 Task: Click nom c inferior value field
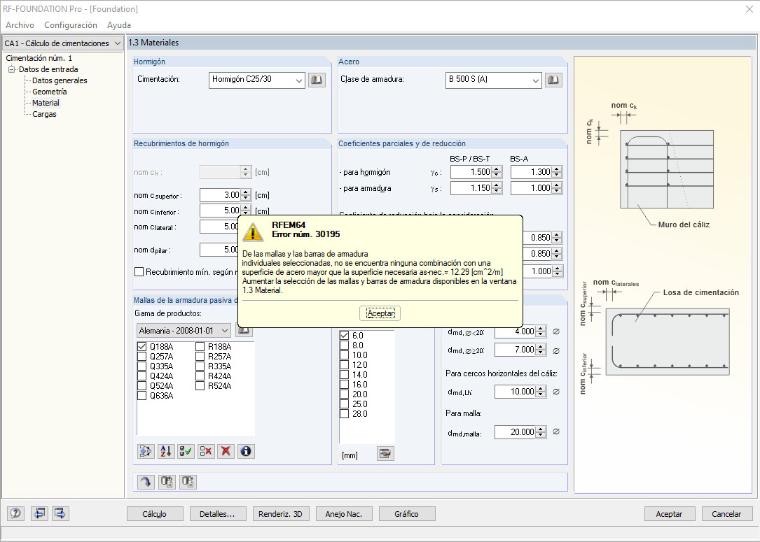tap(221, 210)
